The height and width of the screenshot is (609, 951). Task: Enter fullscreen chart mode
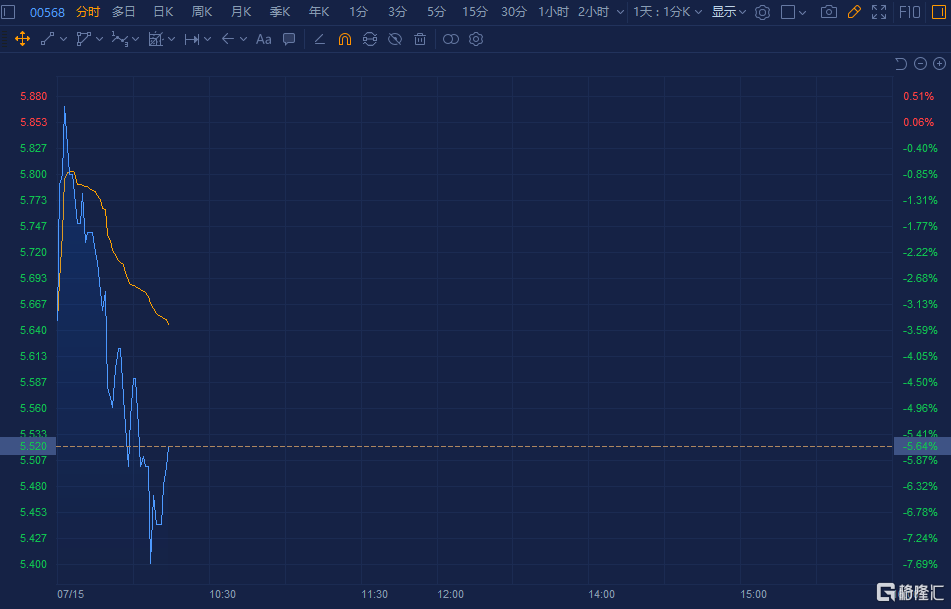pyautogui.click(x=878, y=12)
